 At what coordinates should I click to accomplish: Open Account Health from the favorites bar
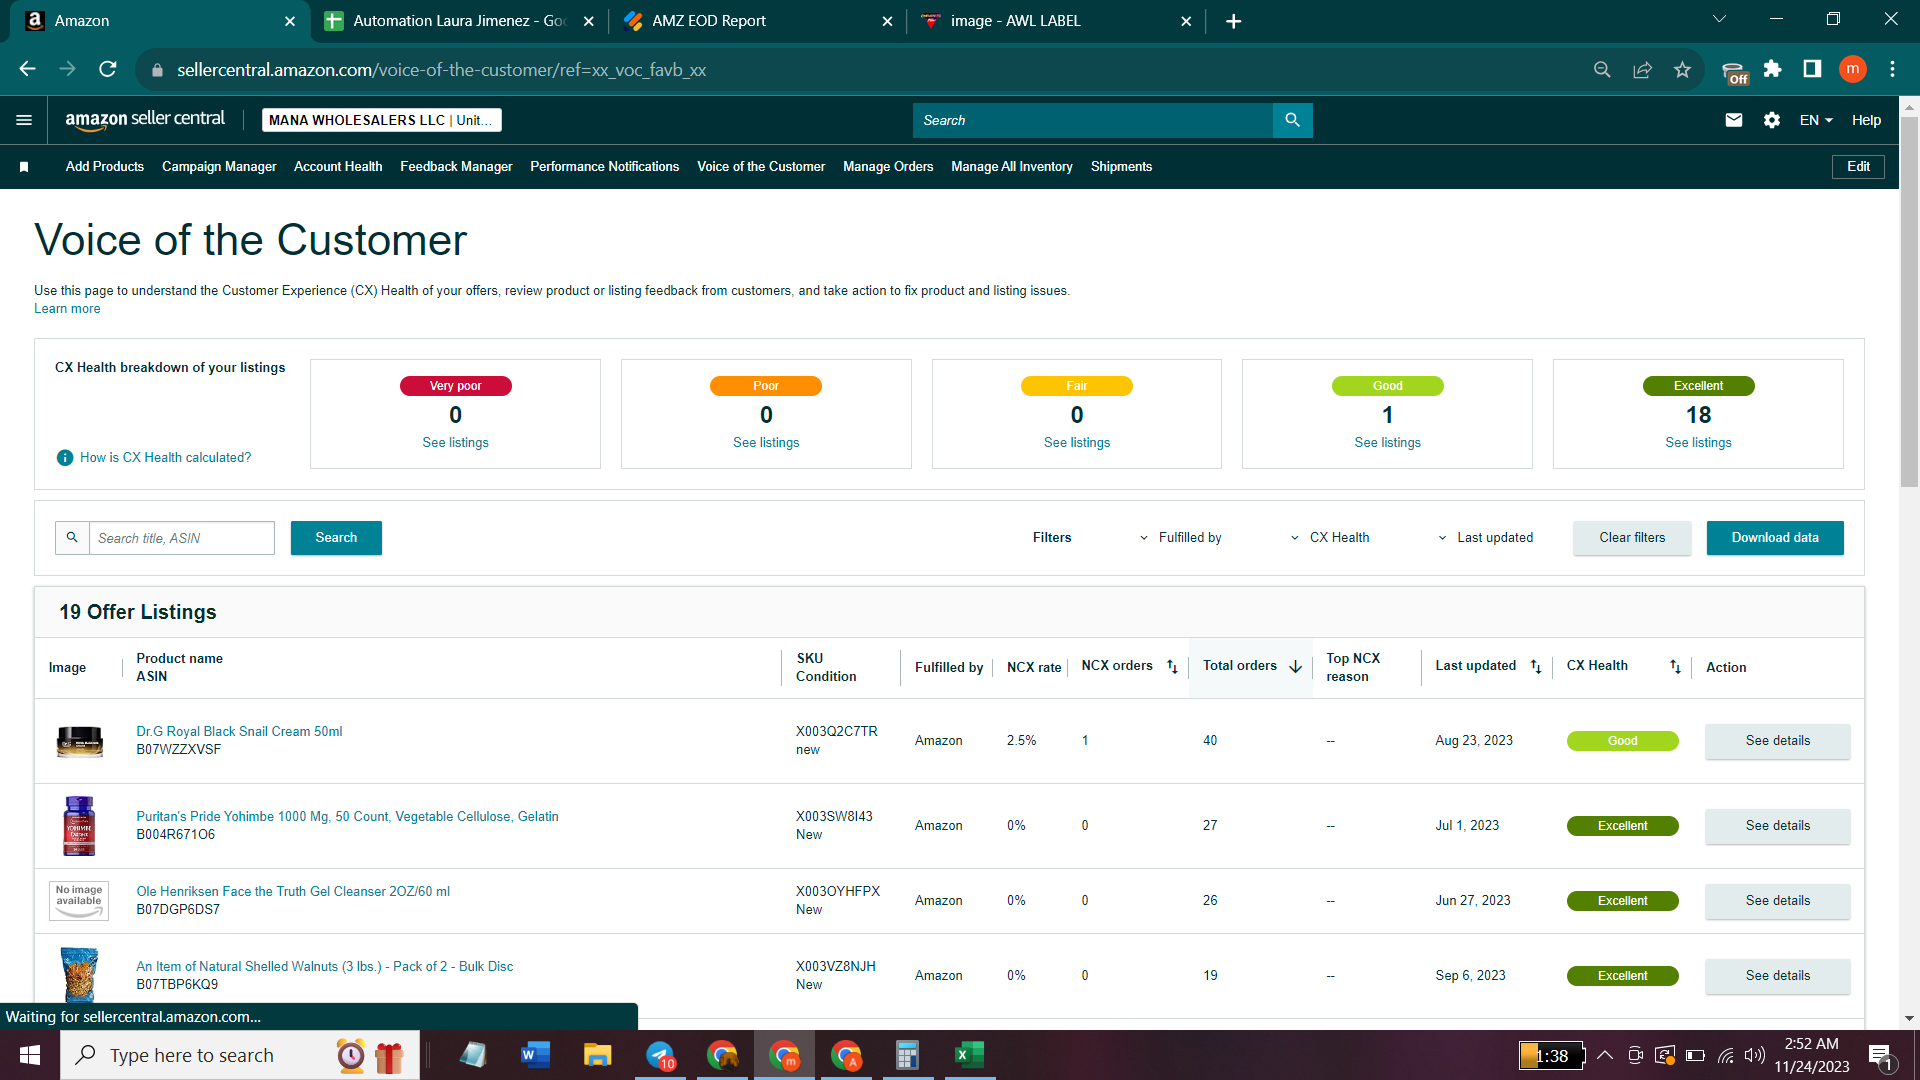click(338, 167)
